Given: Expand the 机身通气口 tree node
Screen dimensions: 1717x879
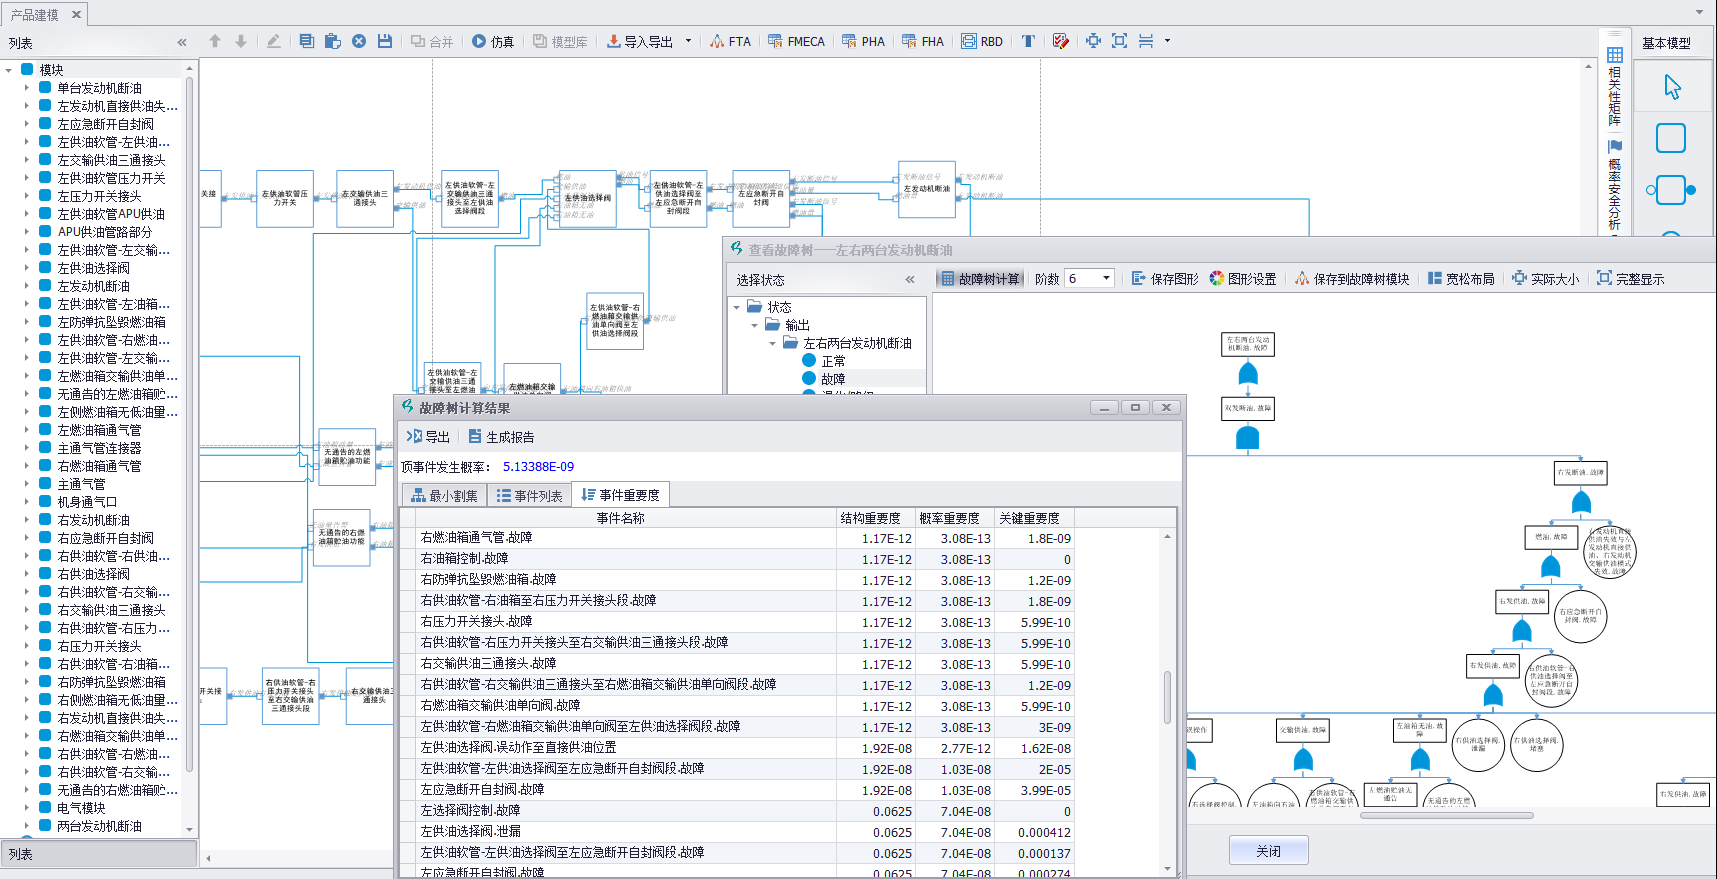Looking at the screenshot, I should 27,502.
